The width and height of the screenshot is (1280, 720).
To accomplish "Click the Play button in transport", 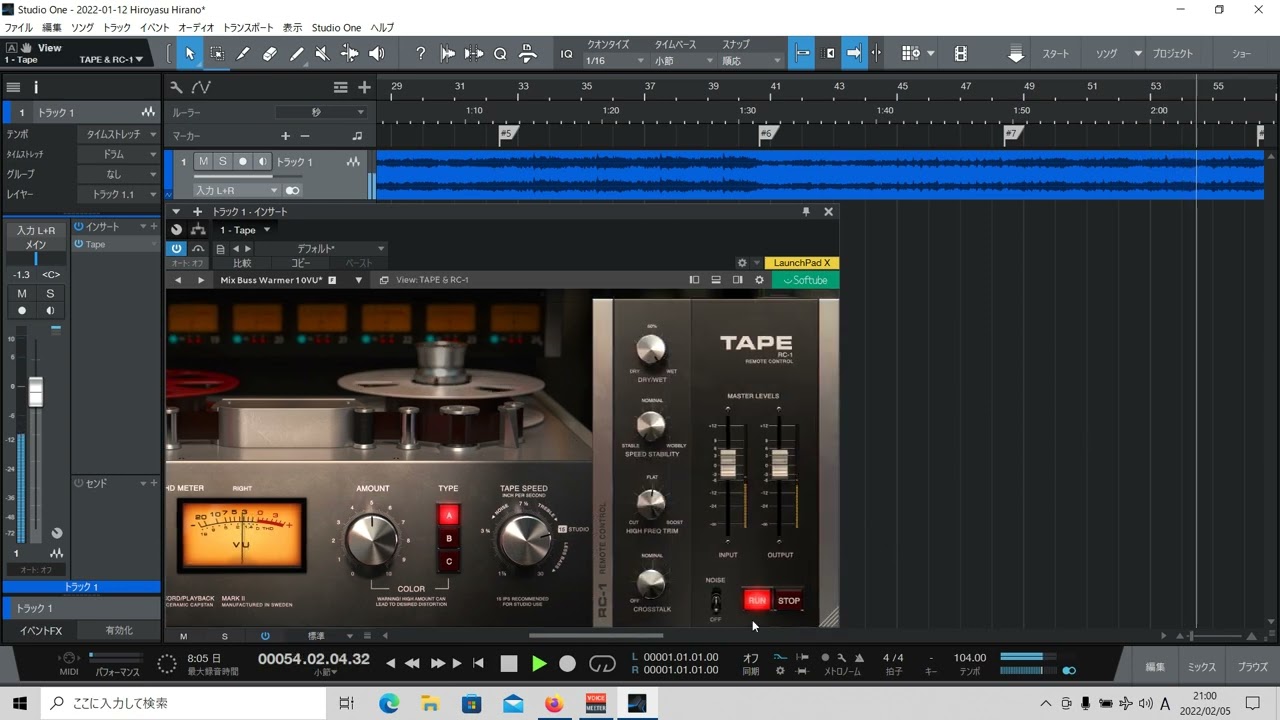I will 539,663.
